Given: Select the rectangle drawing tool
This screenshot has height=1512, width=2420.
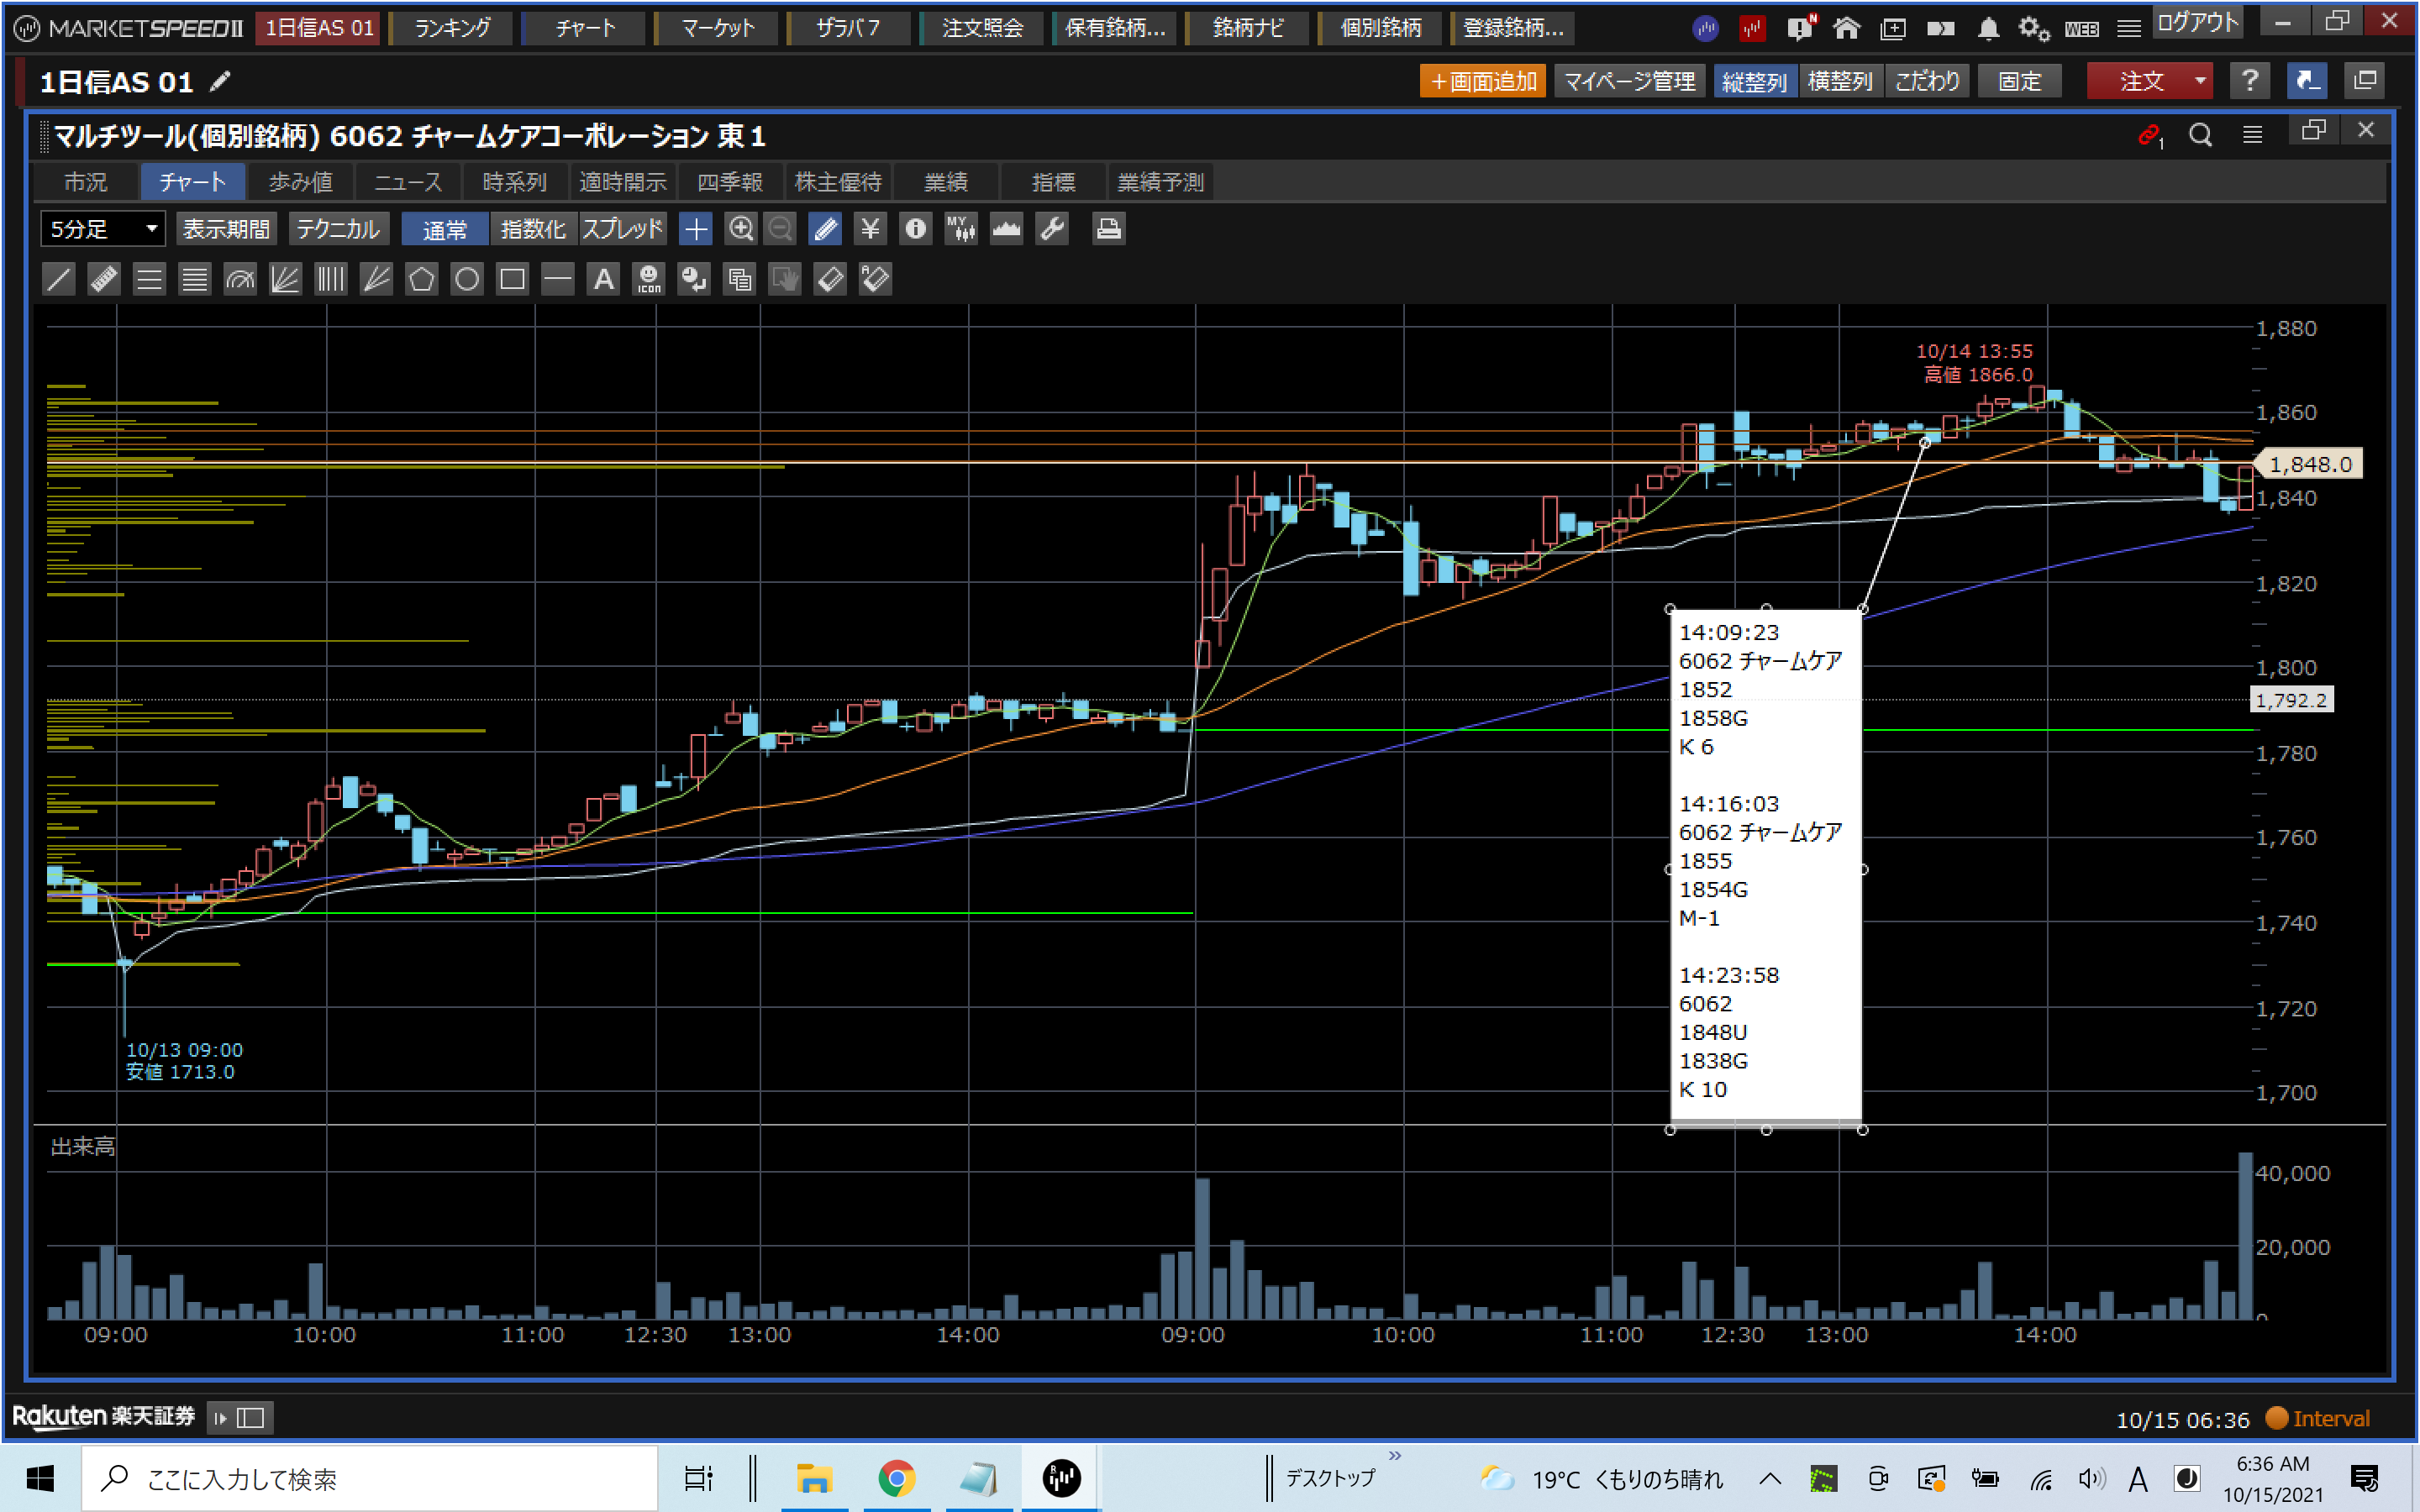Looking at the screenshot, I should click(x=512, y=279).
